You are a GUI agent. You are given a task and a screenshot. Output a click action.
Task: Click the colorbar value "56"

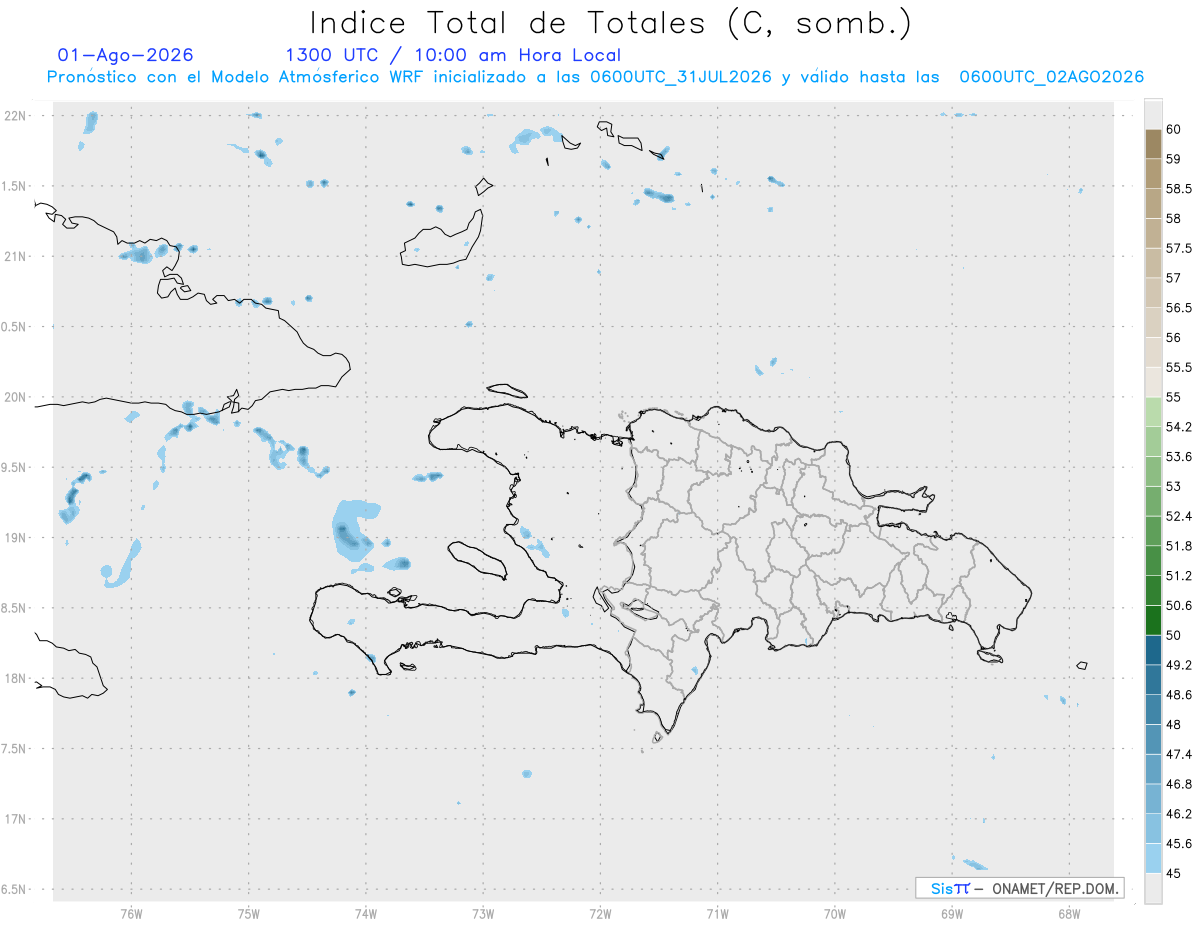point(1174,337)
